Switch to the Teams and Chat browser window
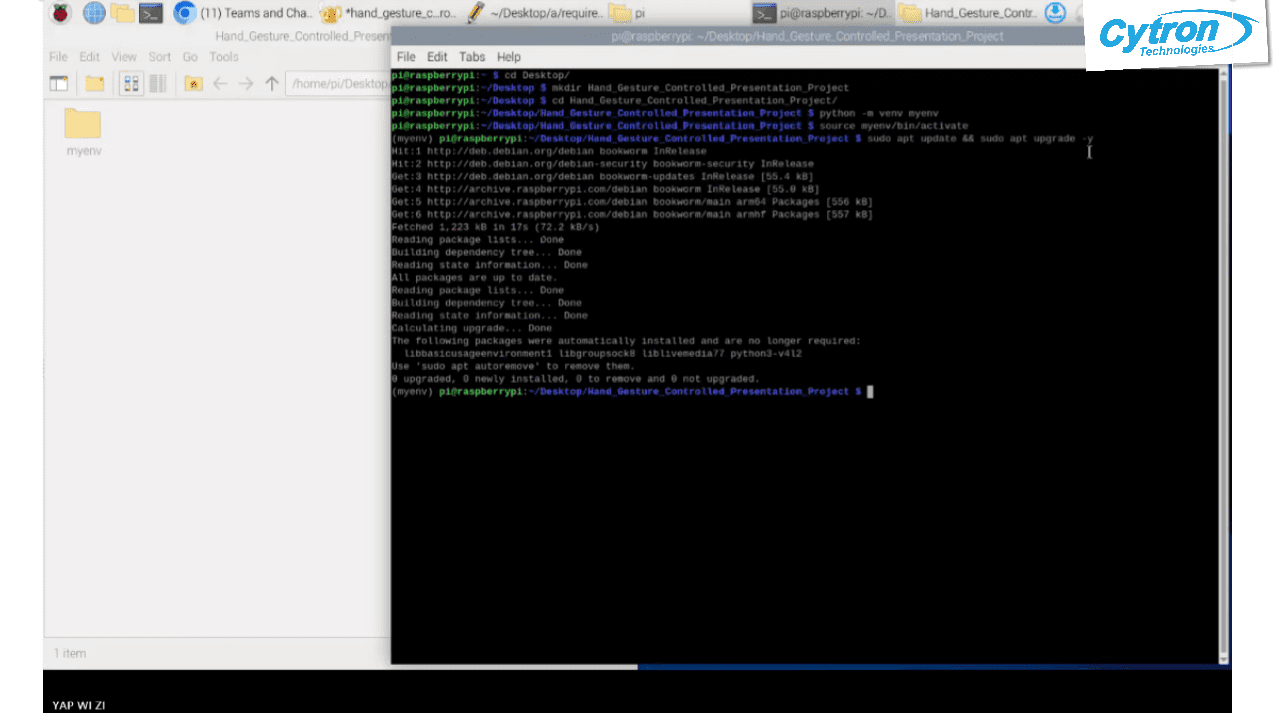The image size is (1273, 713). [x=243, y=13]
